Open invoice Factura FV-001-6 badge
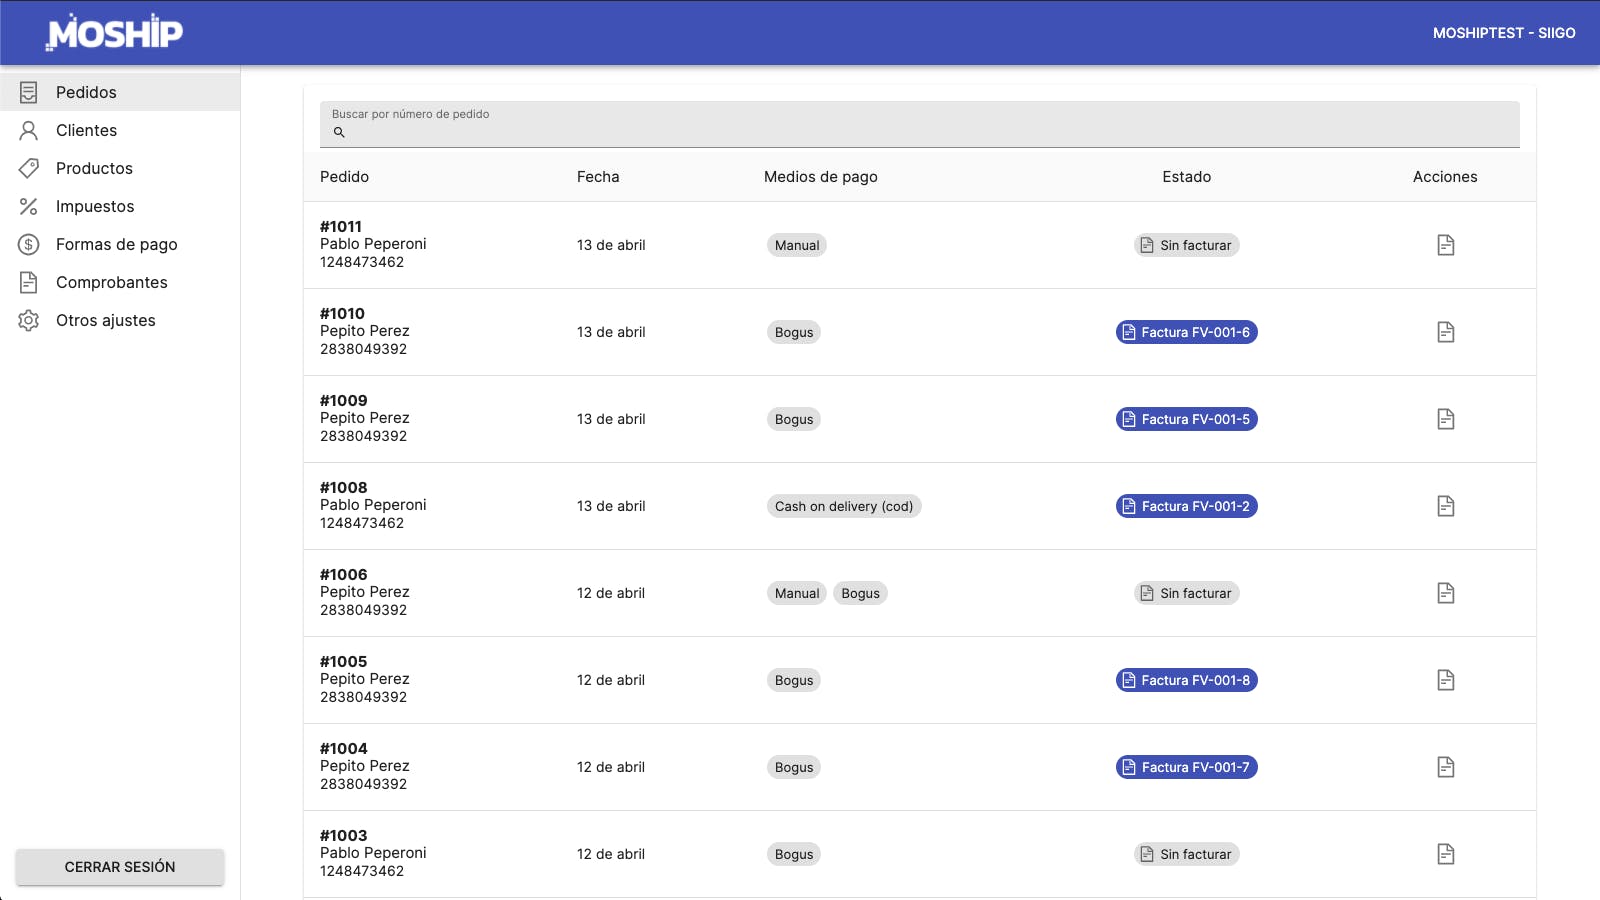The height and width of the screenshot is (900, 1600). tap(1186, 332)
